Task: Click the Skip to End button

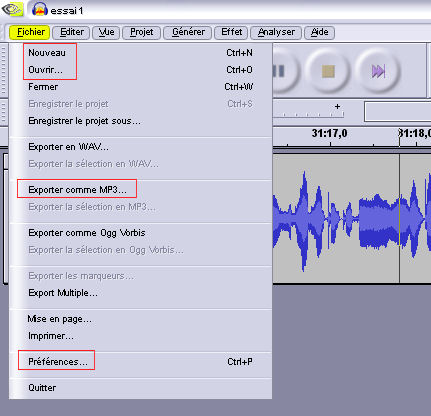Action: point(378,71)
